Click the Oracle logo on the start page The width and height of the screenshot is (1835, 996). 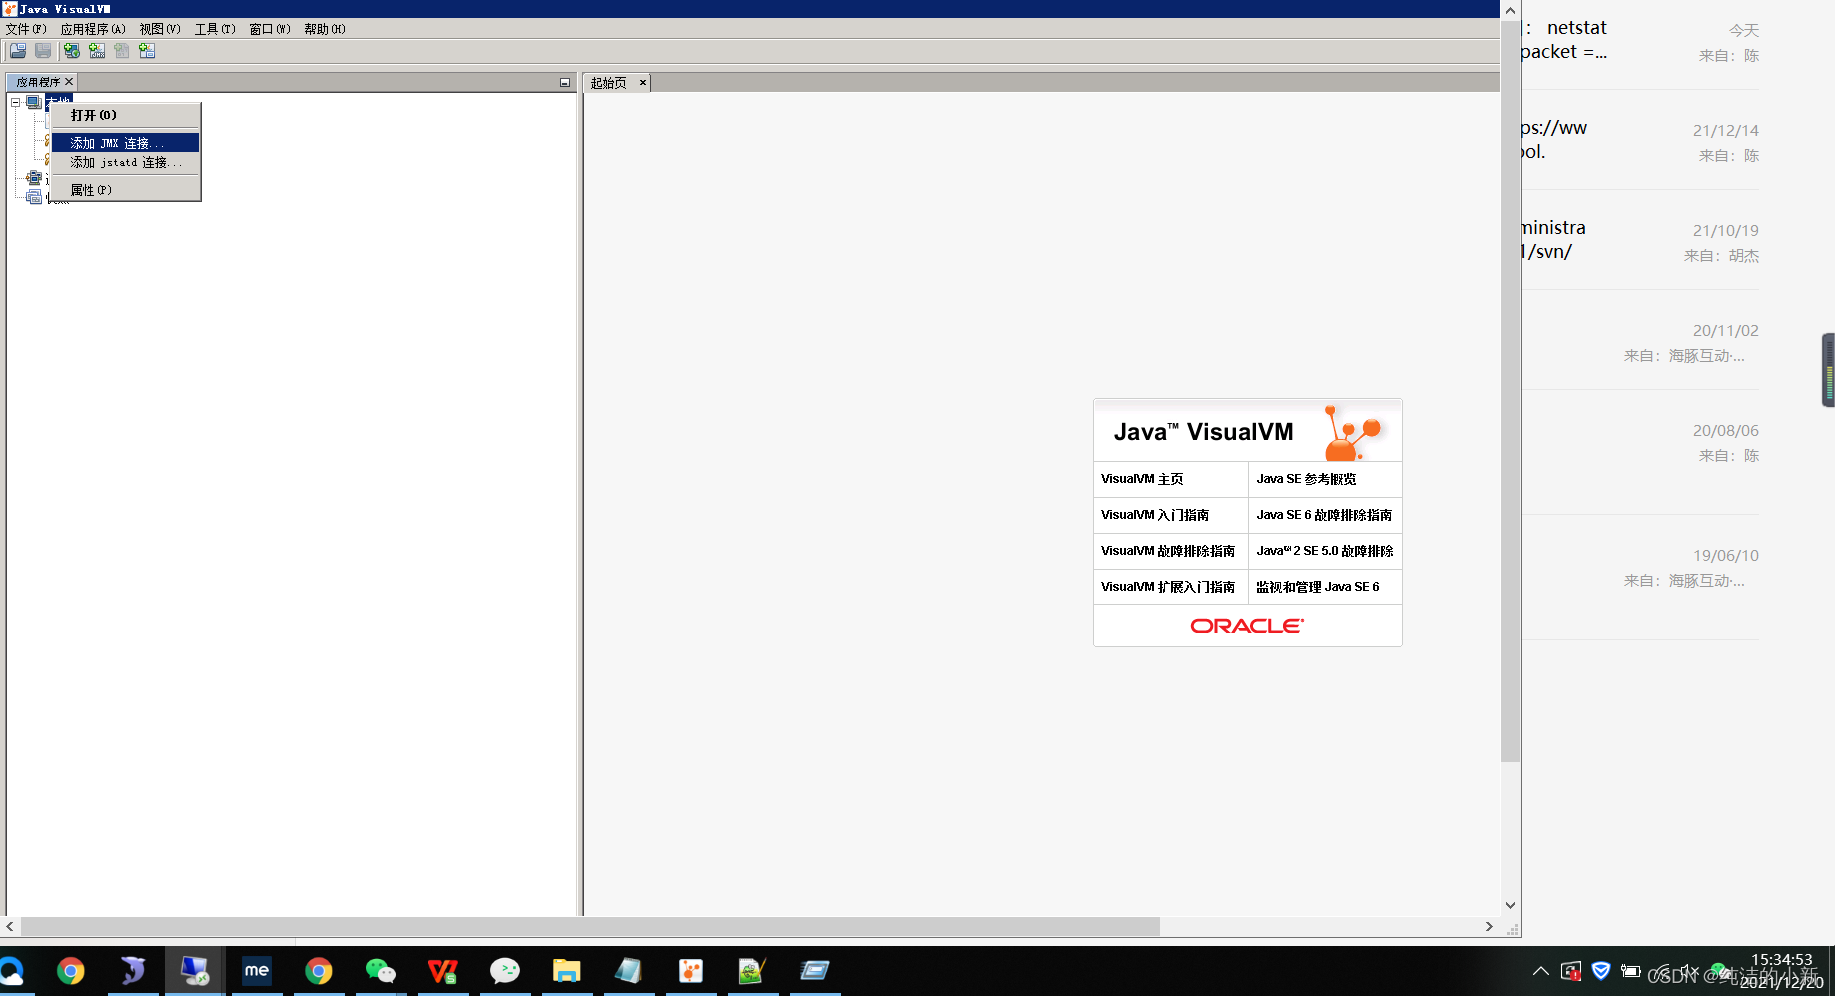click(x=1247, y=626)
